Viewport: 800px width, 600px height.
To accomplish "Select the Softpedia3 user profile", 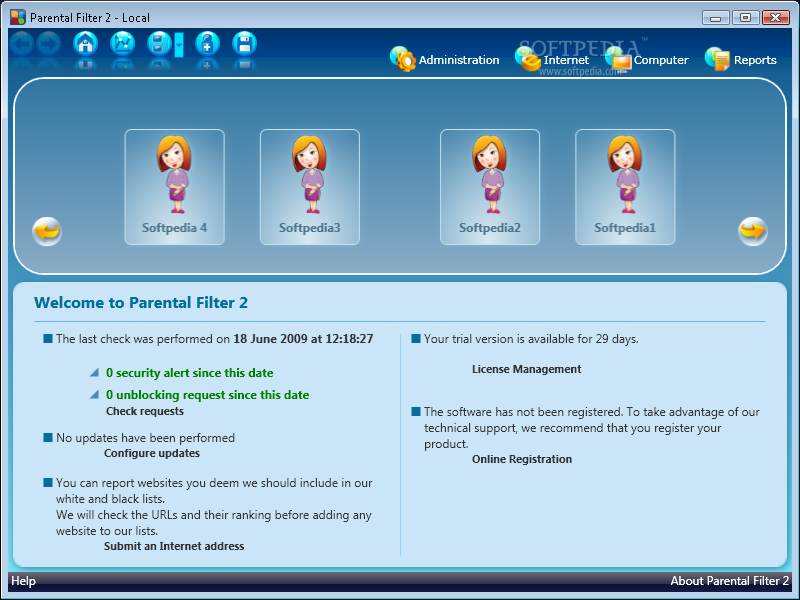I will pos(310,187).
